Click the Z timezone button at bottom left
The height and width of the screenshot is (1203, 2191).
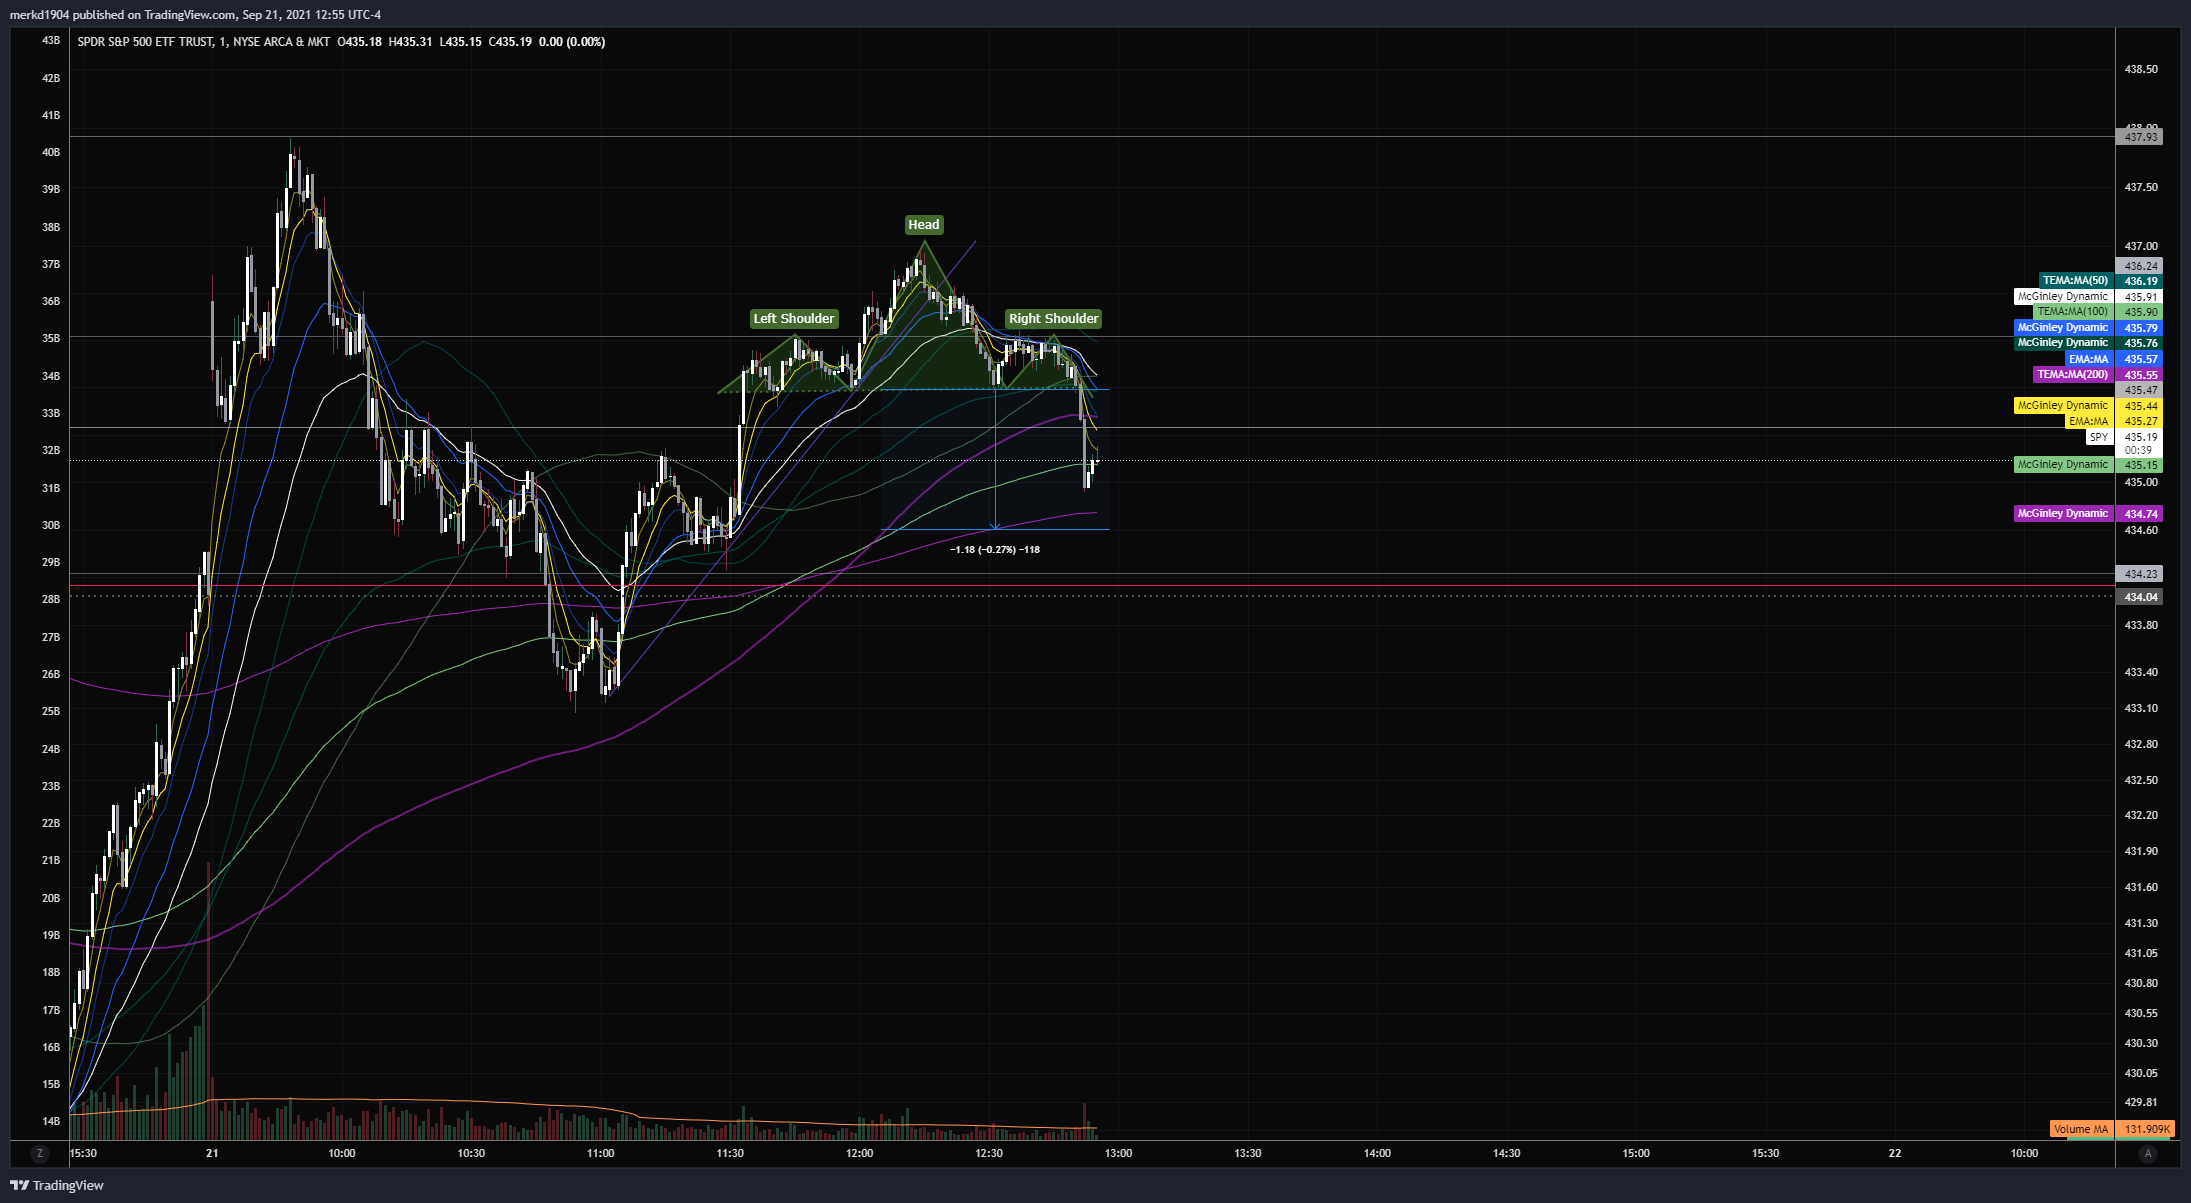click(x=40, y=1153)
